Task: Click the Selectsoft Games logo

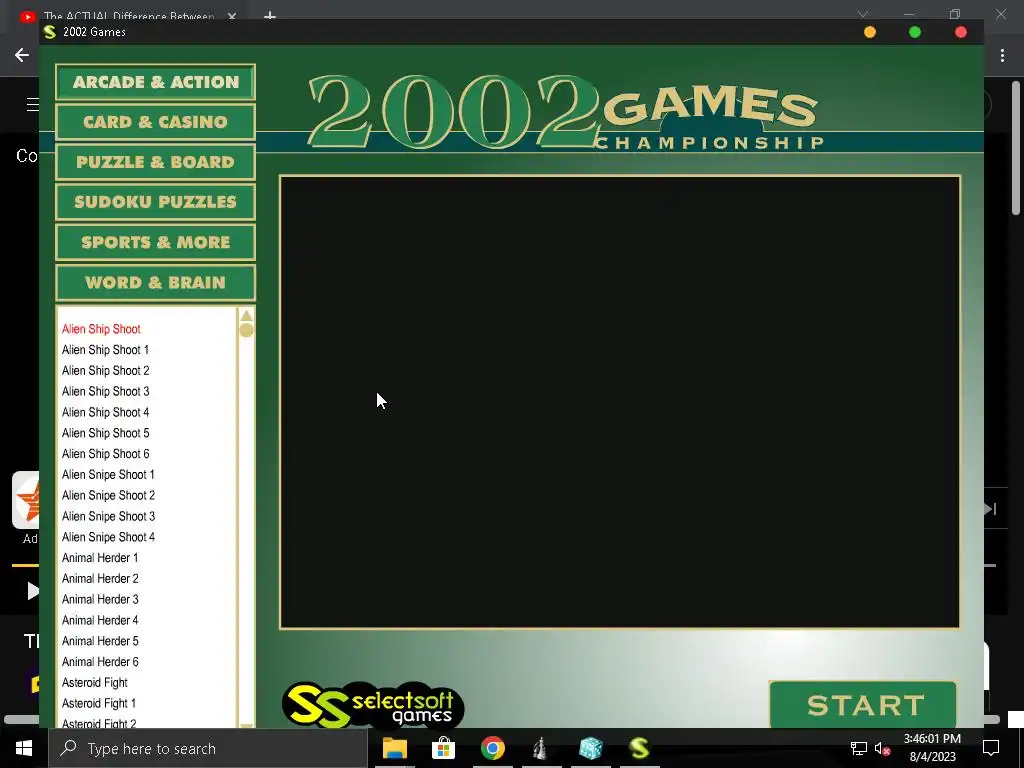Action: pyautogui.click(x=373, y=705)
